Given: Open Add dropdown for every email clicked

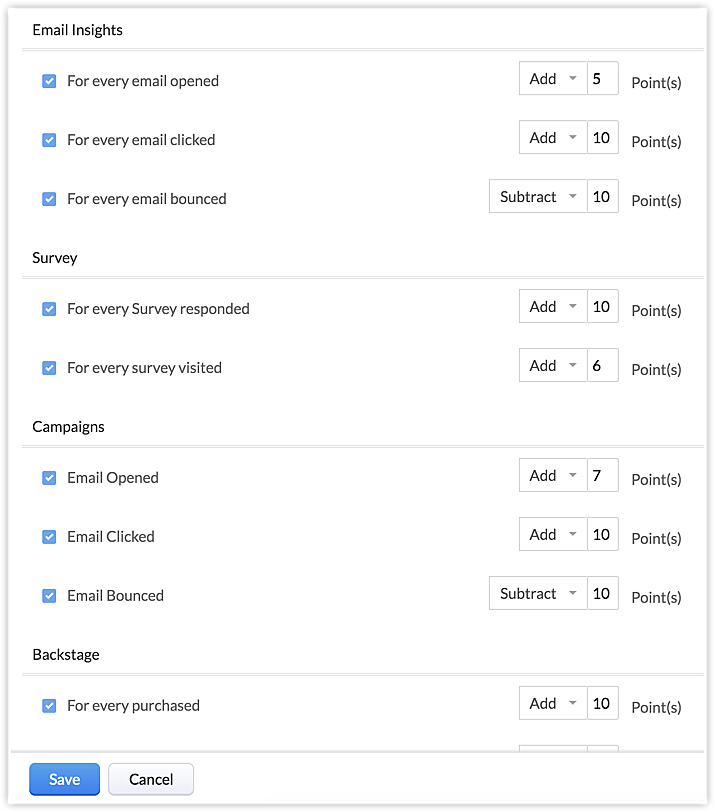Looking at the screenshot, I should [x=552, y=138].
